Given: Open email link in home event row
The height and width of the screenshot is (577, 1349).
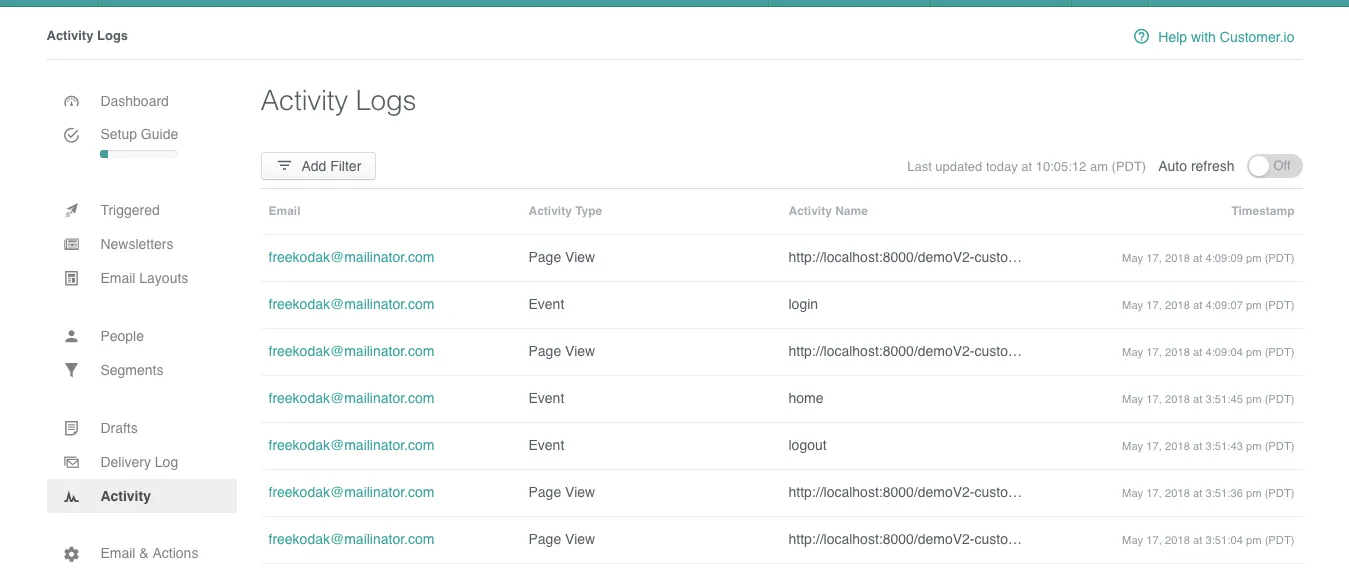Looking at the screenshot, I should pos(351,399).
